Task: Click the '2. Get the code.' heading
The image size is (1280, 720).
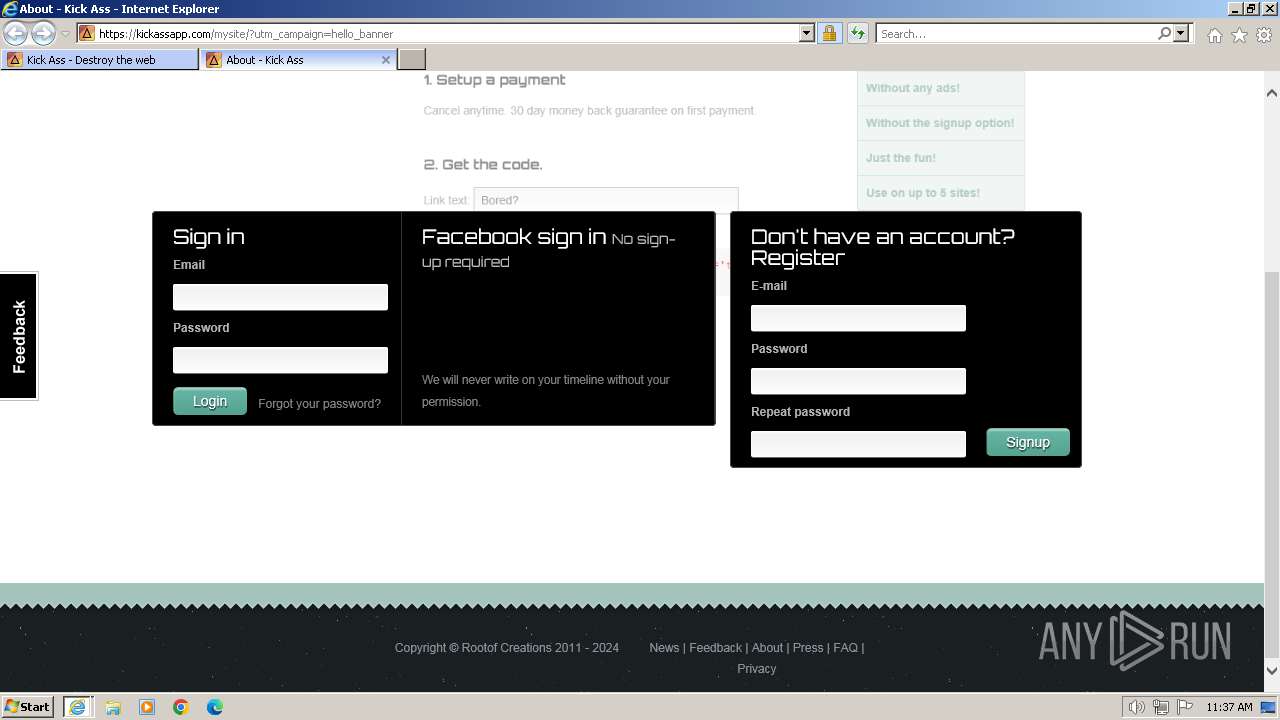Action: pos(483,165)
